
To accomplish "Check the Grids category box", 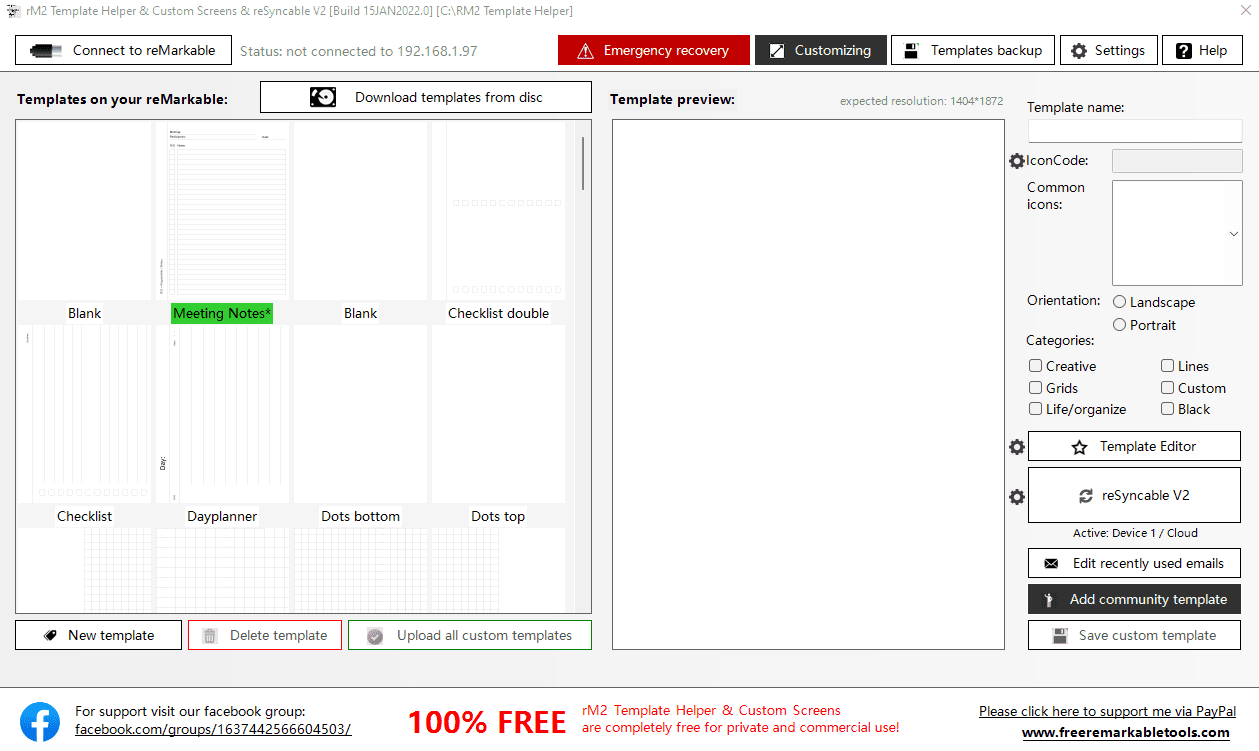I will 1036,388.
